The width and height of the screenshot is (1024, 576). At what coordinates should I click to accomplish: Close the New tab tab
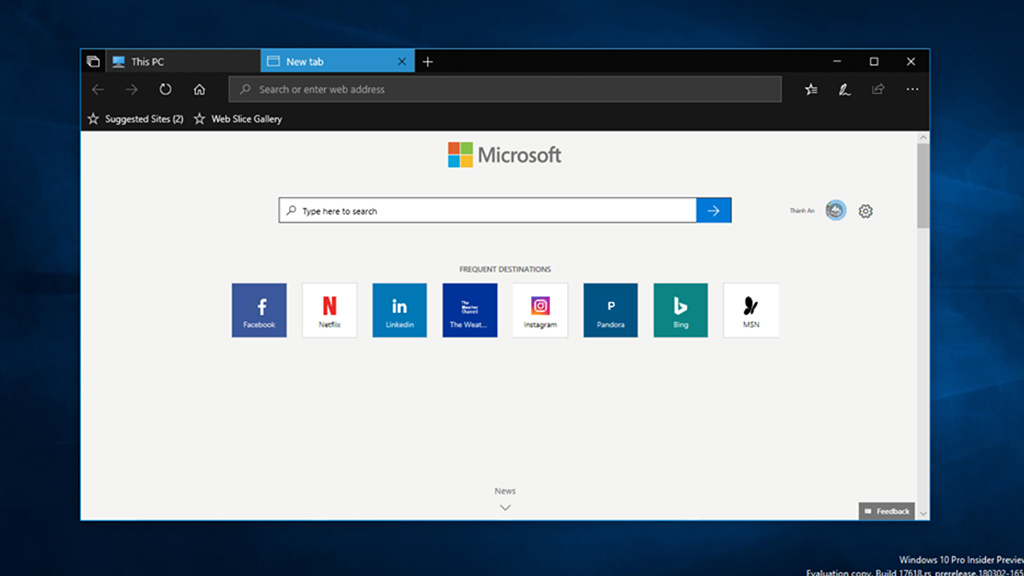click(x=402, y=61)
